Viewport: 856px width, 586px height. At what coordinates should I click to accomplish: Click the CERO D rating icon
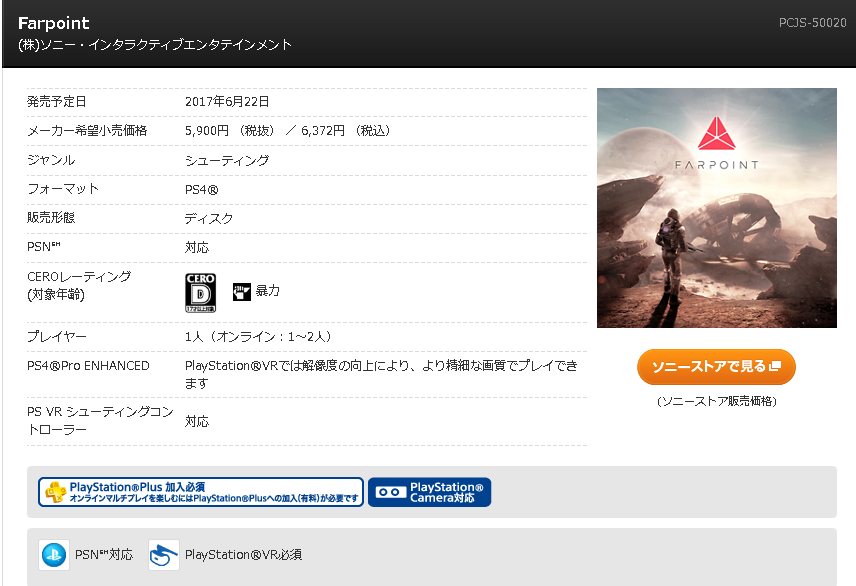click(200, 293)
